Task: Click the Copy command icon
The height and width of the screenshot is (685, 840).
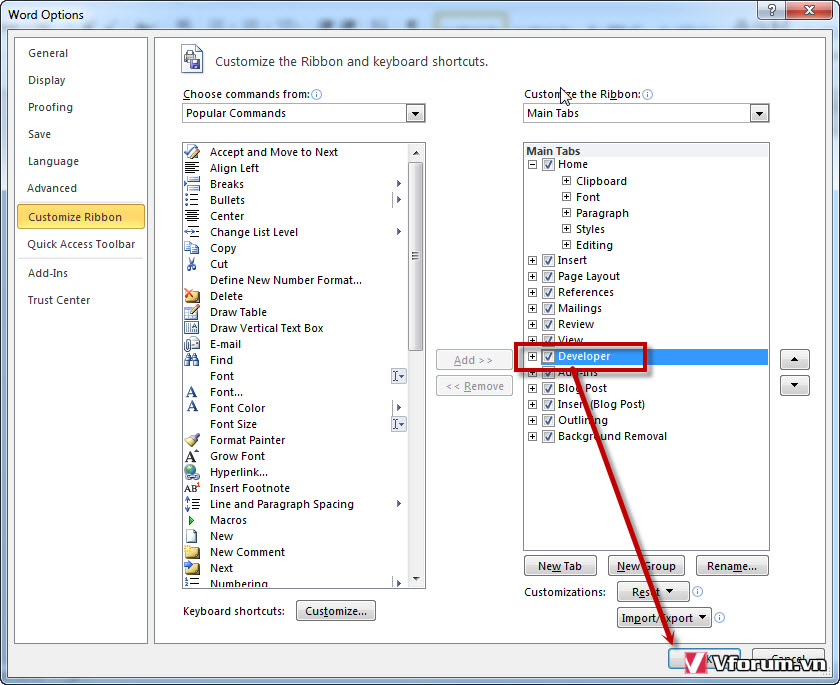Action: [x=192, y=248]
